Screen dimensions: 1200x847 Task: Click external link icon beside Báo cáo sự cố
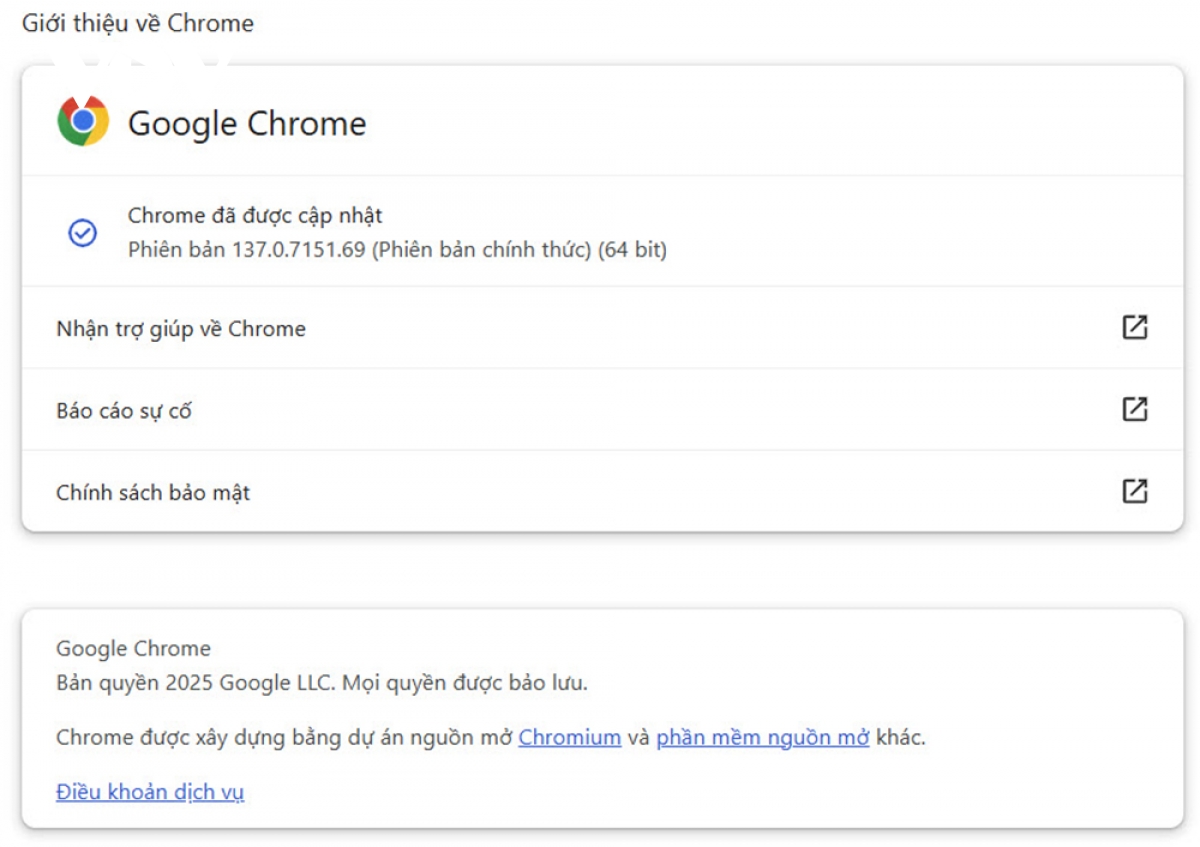[x=1134, y=410]
